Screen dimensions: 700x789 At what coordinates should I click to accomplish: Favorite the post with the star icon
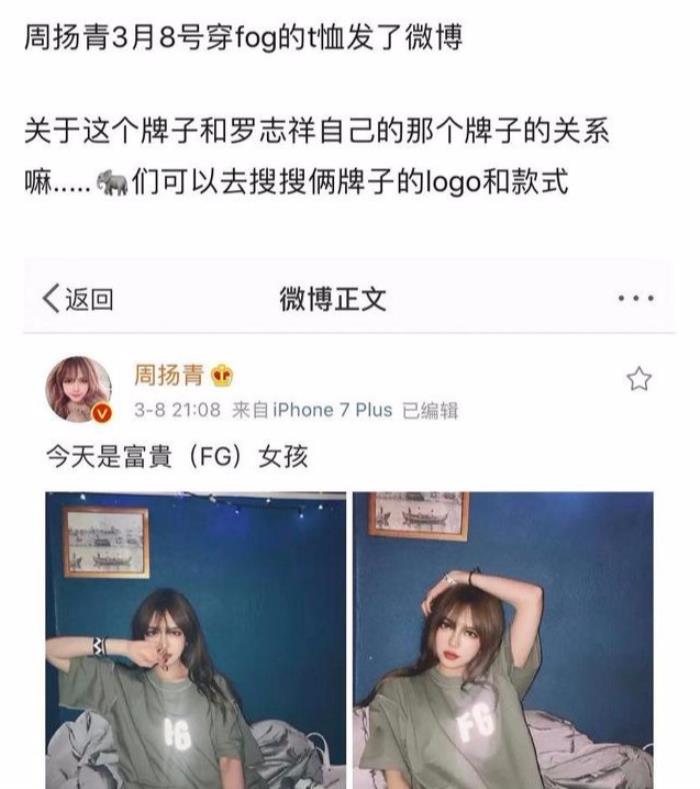coord(639,379)
